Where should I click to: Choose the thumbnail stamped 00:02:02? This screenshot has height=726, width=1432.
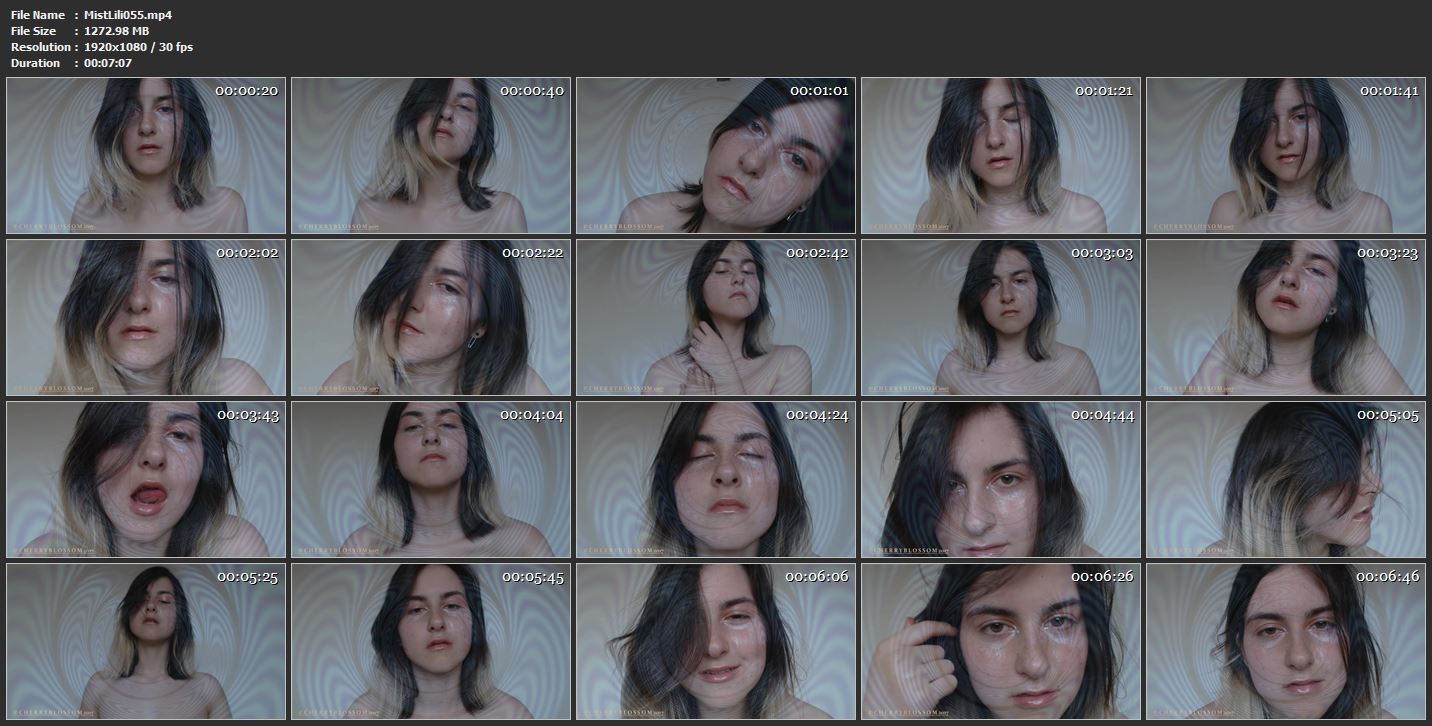[146, 318]
